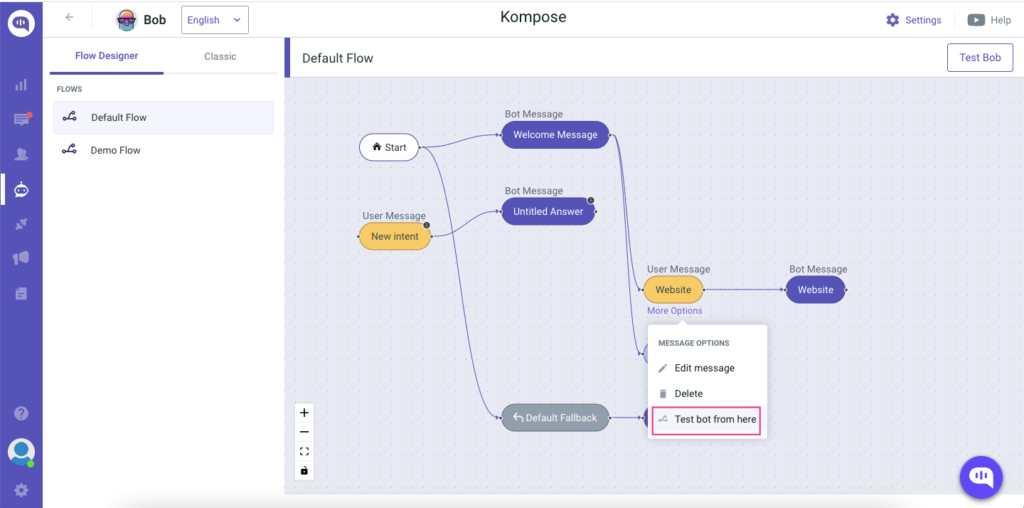Viewport: 1024px width, 508px height.
Task: Select the Welcome Message bot node
Action: pos(555,135)
